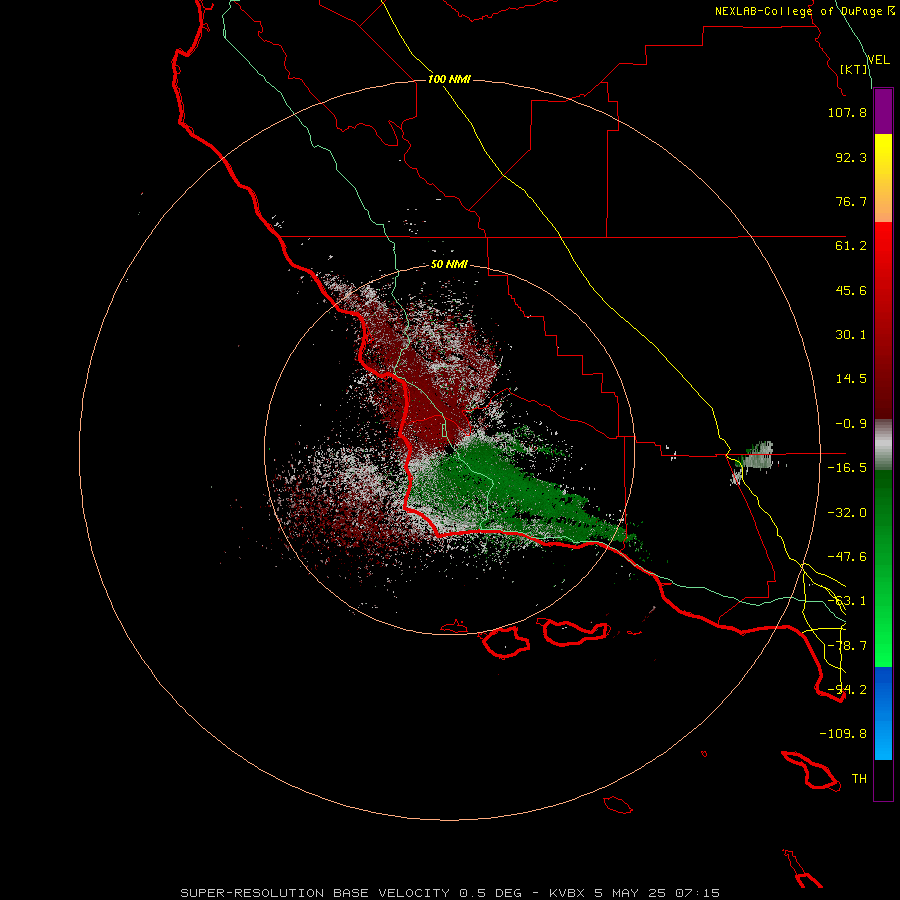The width and height of the screenshot is (900, 900).
Task: Select the -16.5 scale value
Action: coord(847,468)
